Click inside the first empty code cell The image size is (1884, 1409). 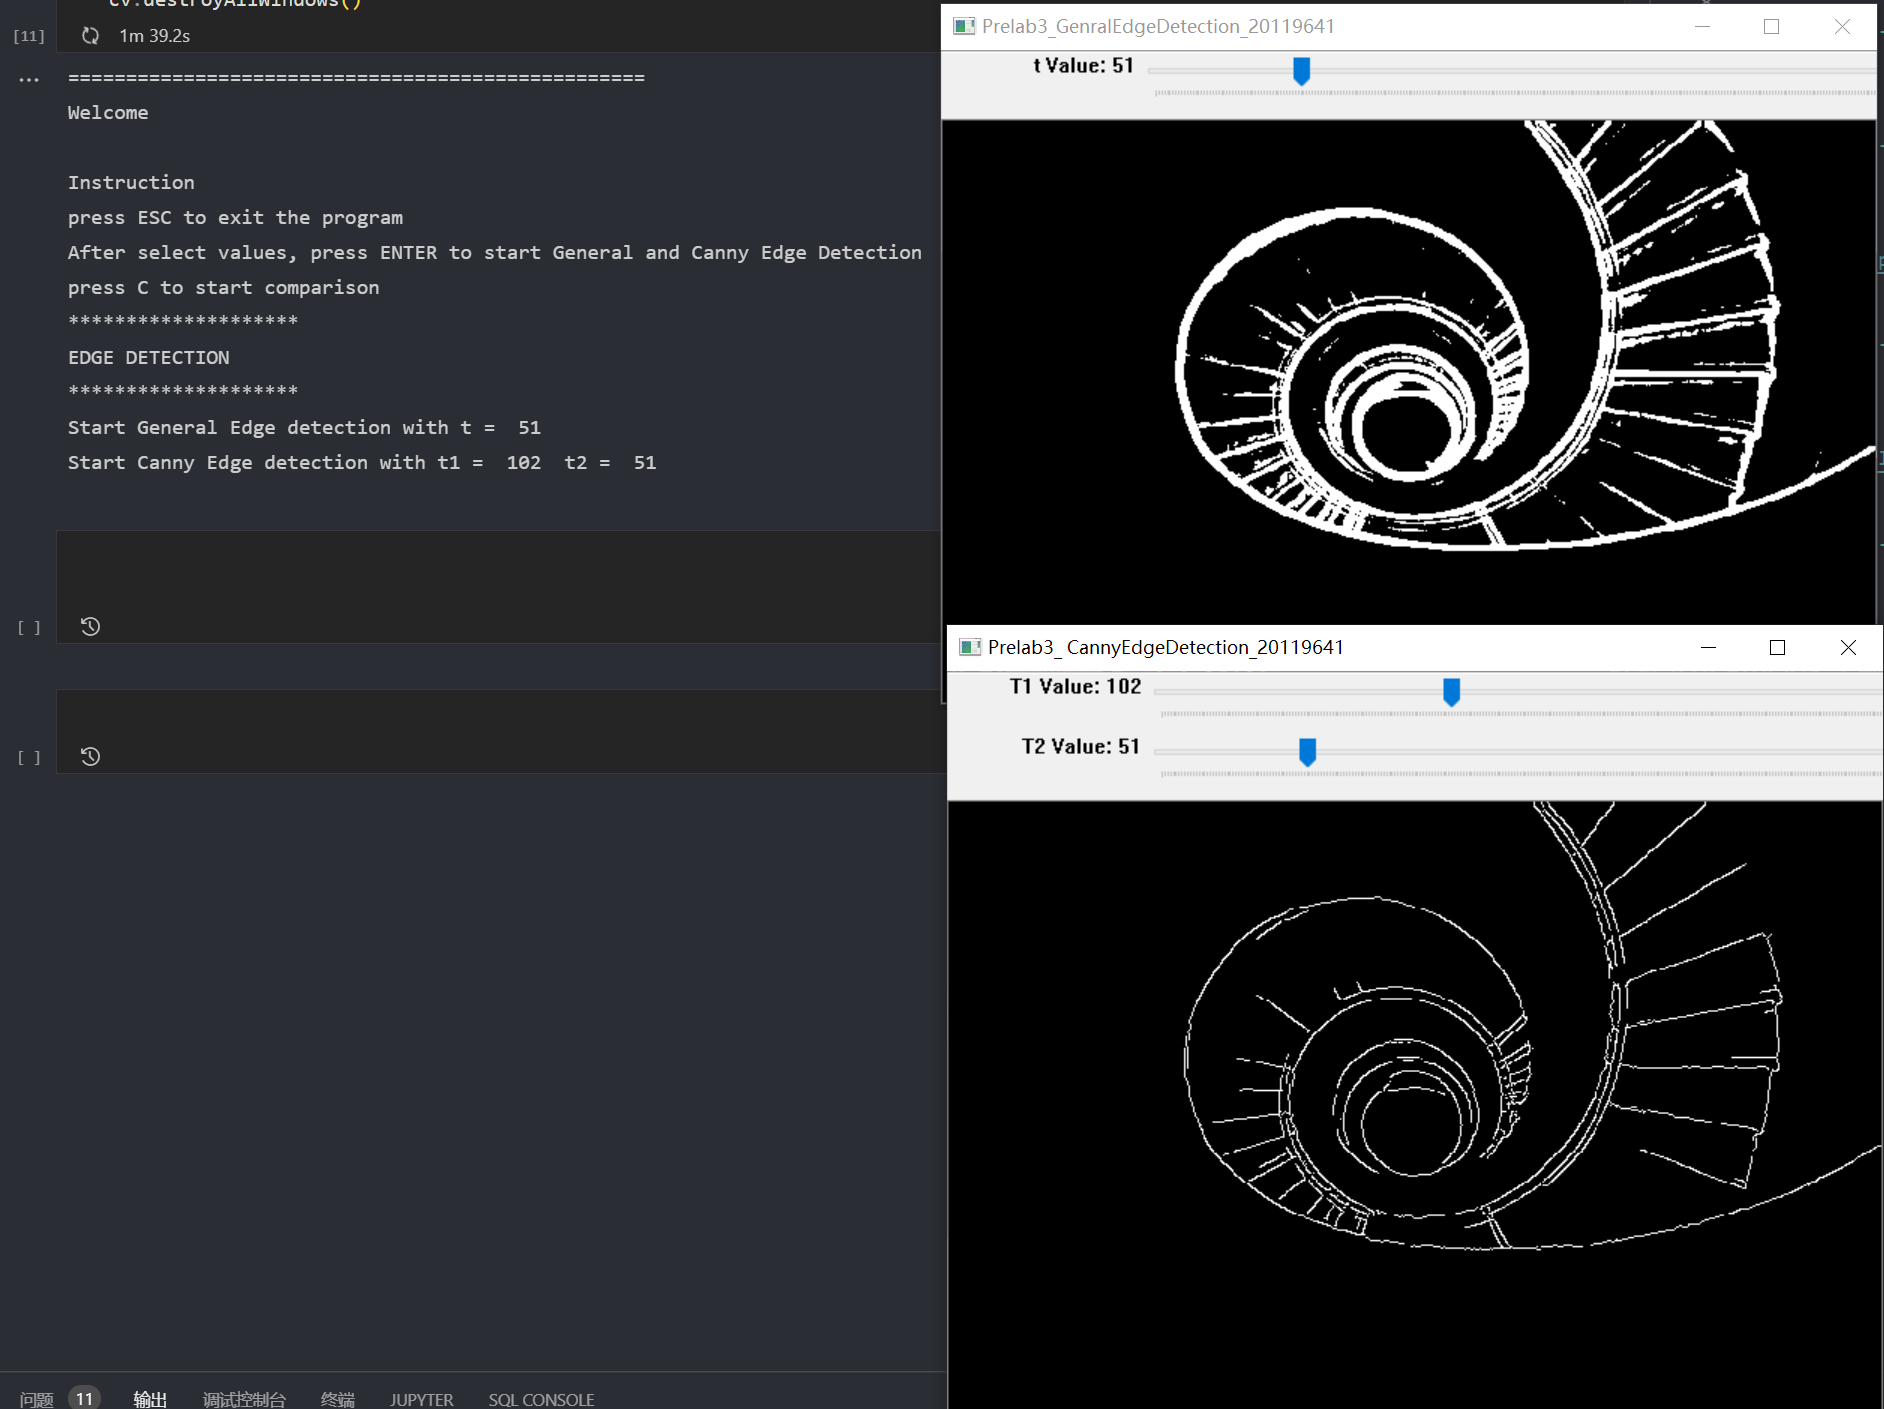(x=498, y=586)
